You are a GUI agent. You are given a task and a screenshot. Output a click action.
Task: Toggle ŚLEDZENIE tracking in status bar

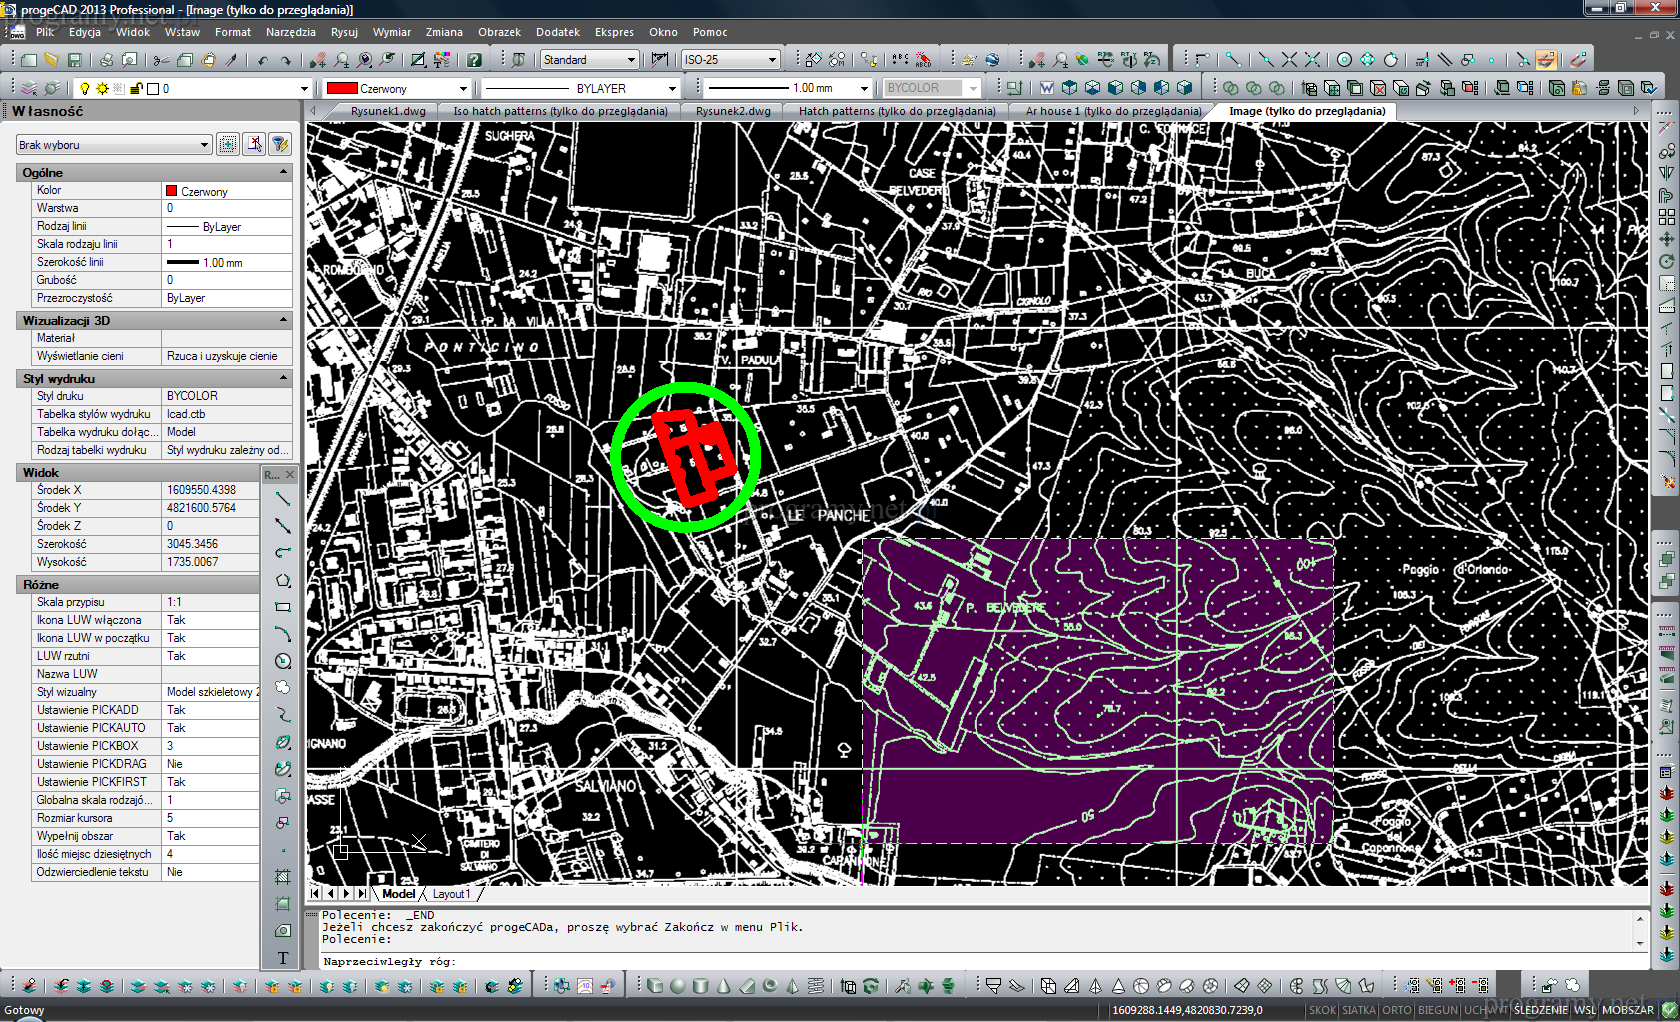pos(1540,1010)
